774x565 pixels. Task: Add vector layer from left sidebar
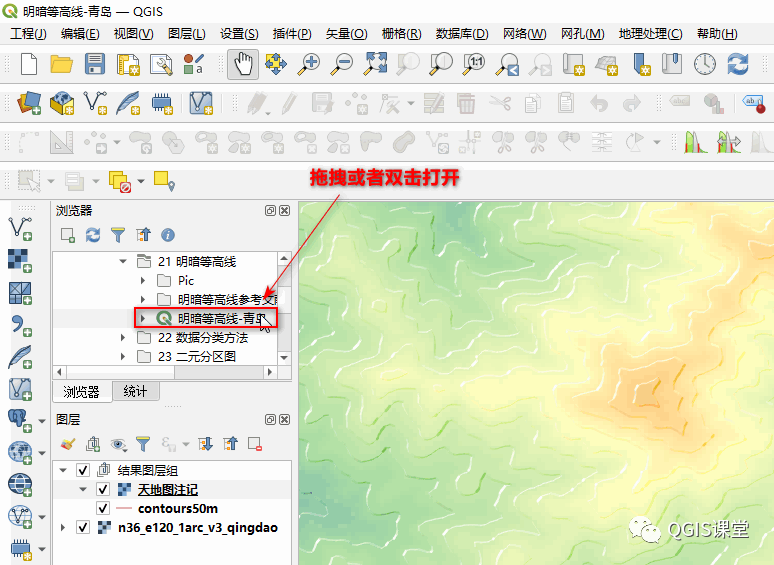pyautogui.click(x=20, y=228)
